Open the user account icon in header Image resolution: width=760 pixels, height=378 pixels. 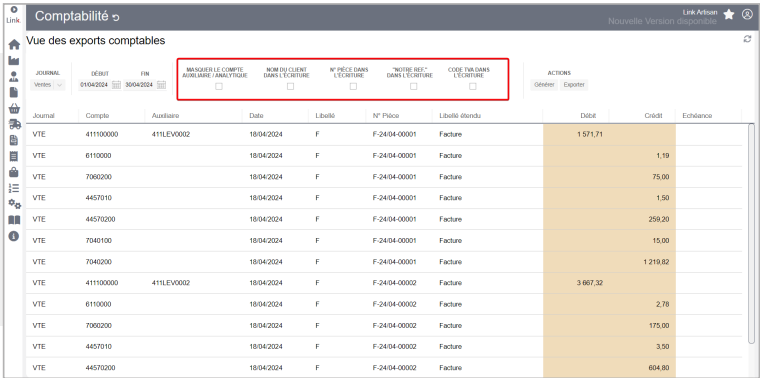[747, 15]
